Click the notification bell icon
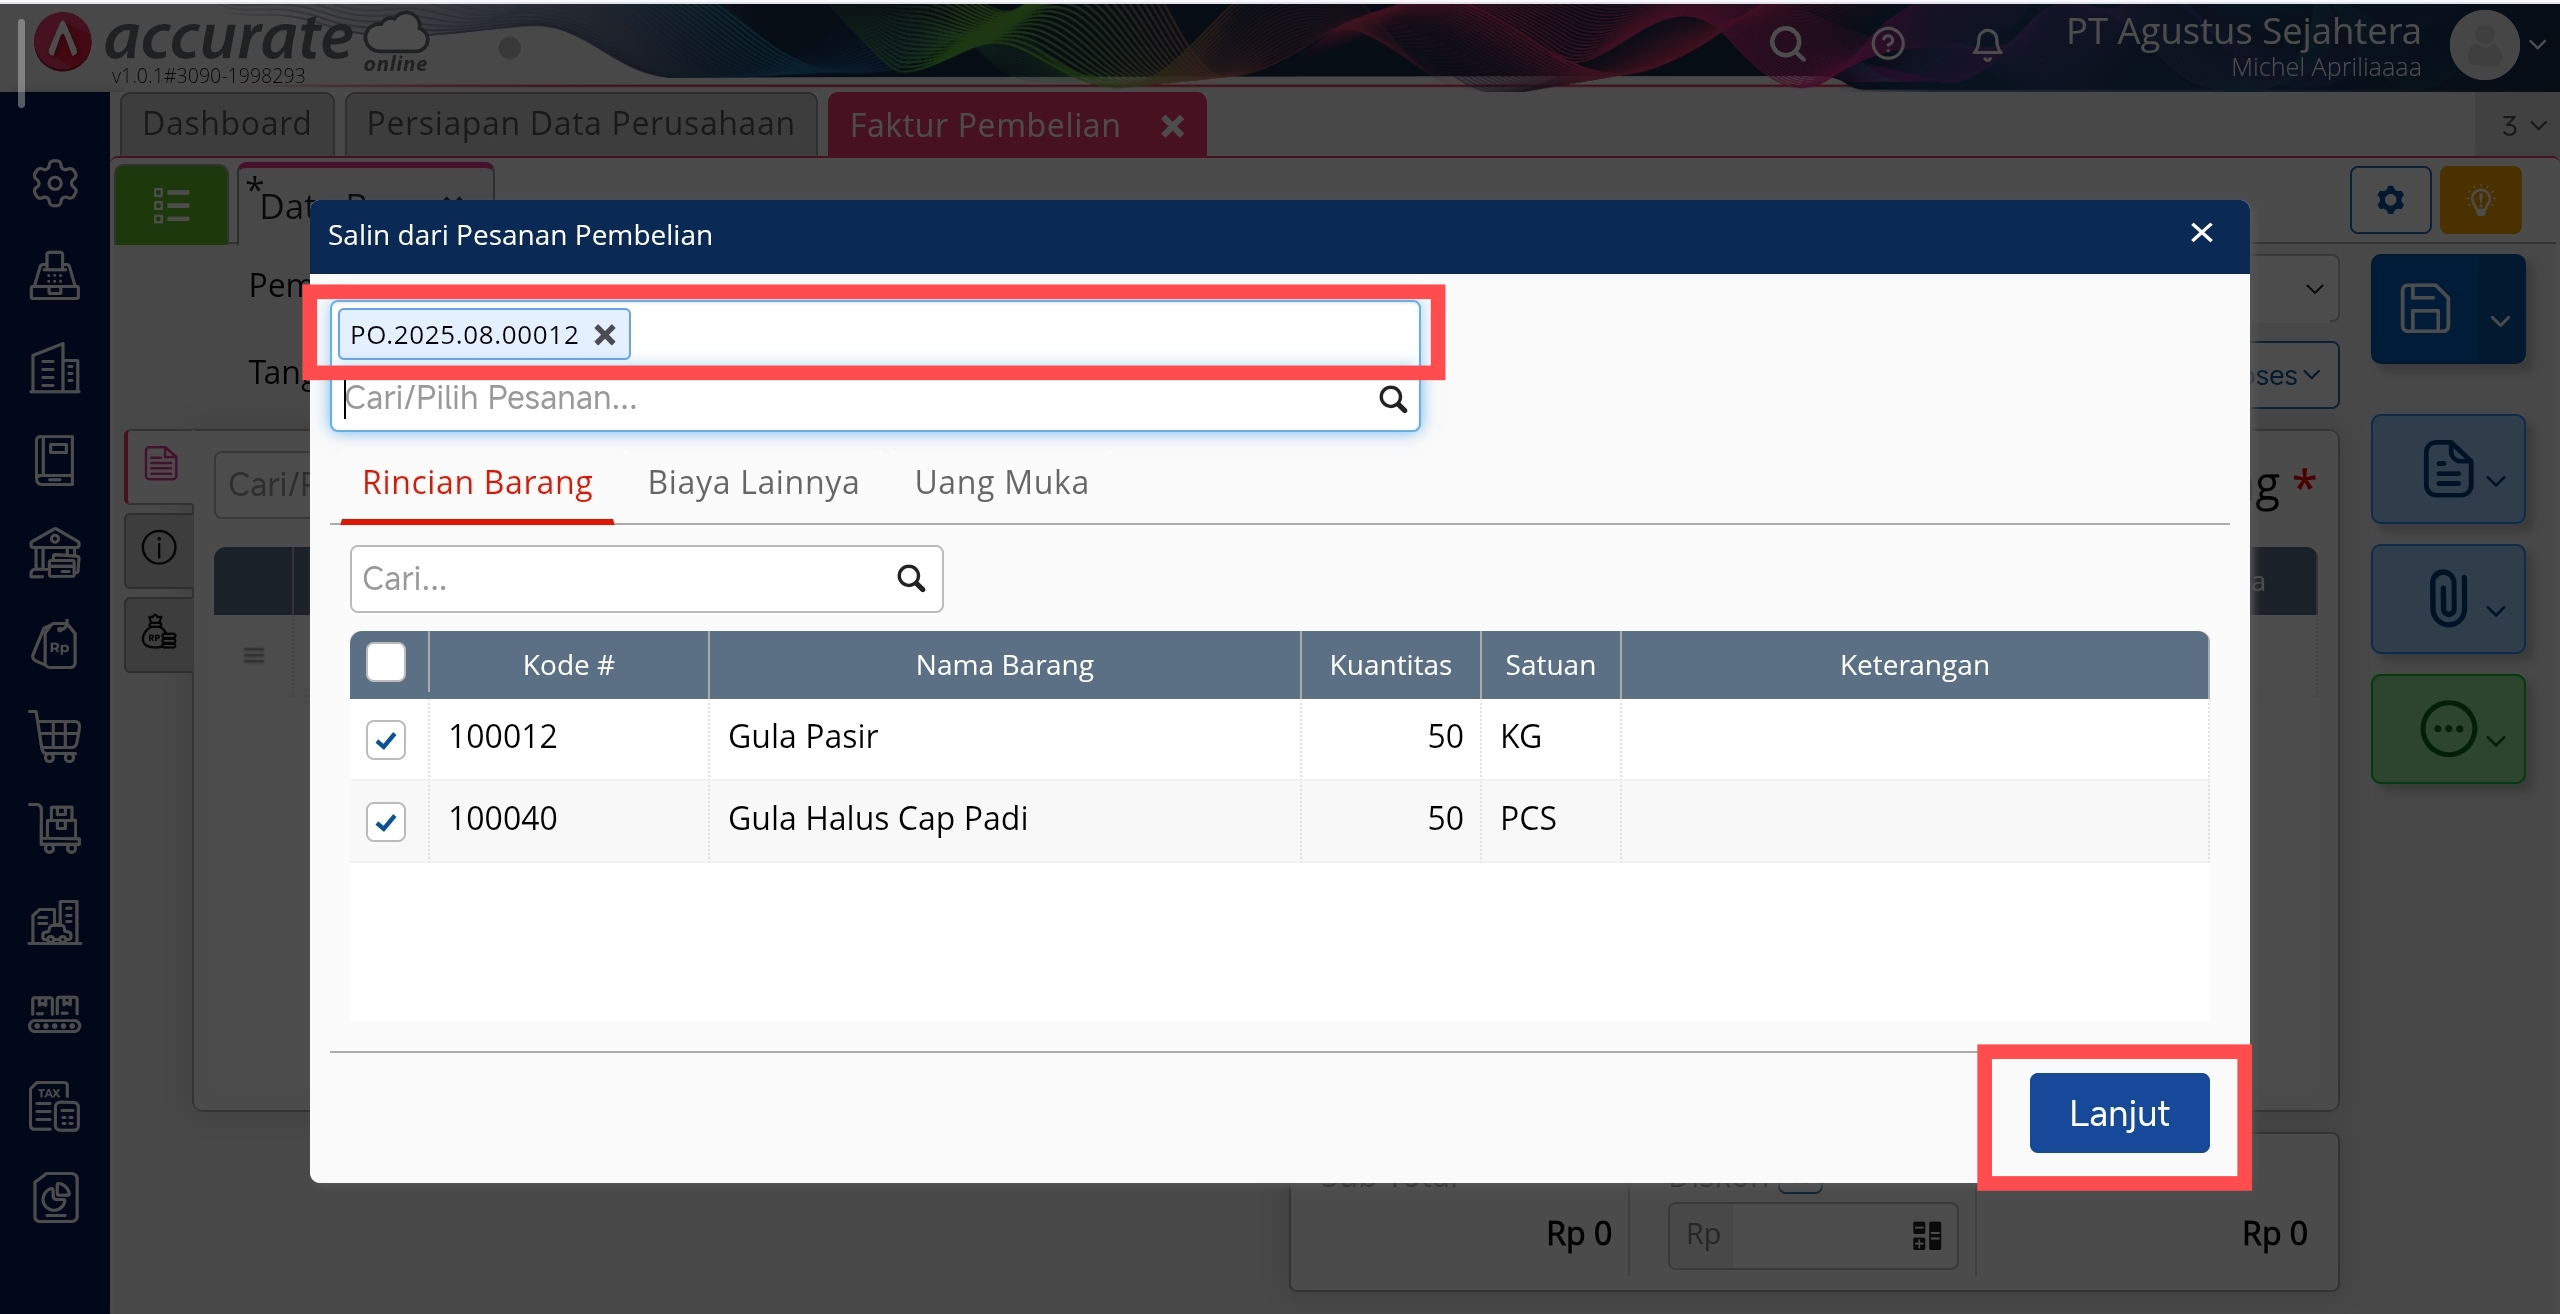 coord(1987,44)
